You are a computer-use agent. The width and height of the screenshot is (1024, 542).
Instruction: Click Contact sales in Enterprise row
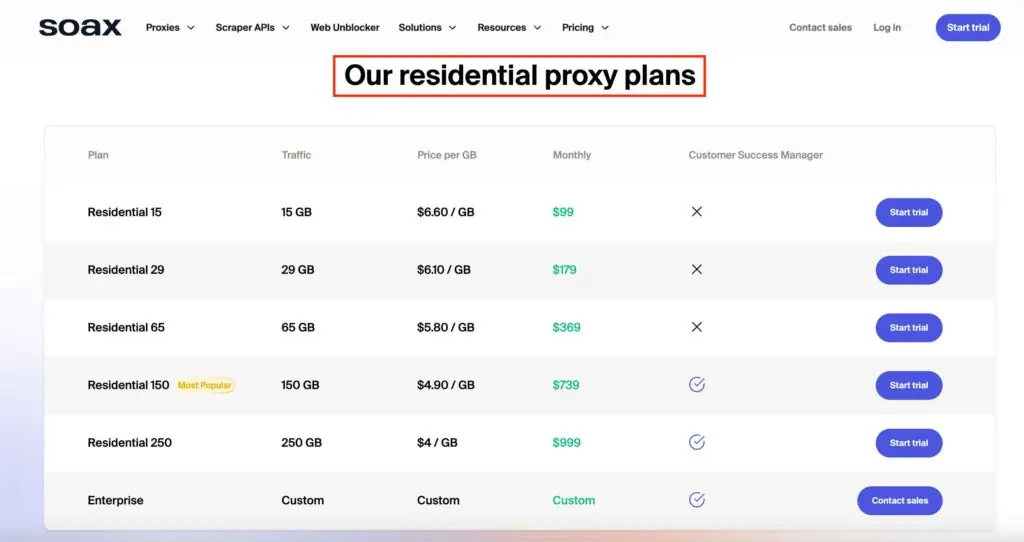point(899,500)
